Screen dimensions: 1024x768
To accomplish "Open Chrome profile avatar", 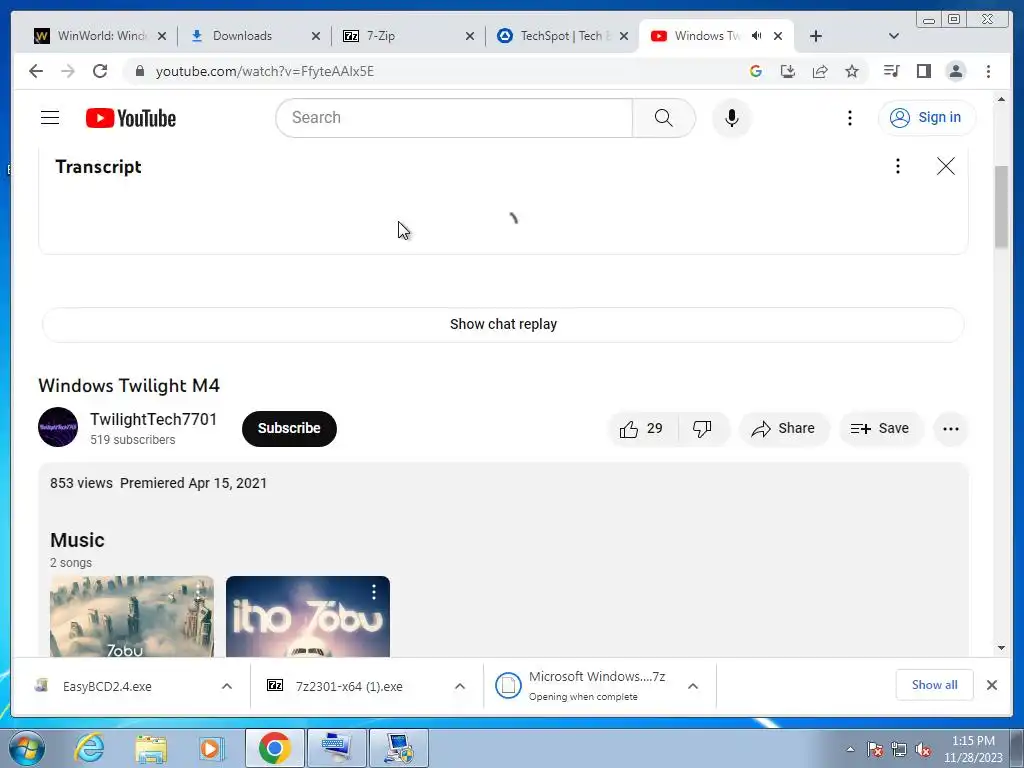I will tap(956, 71).
